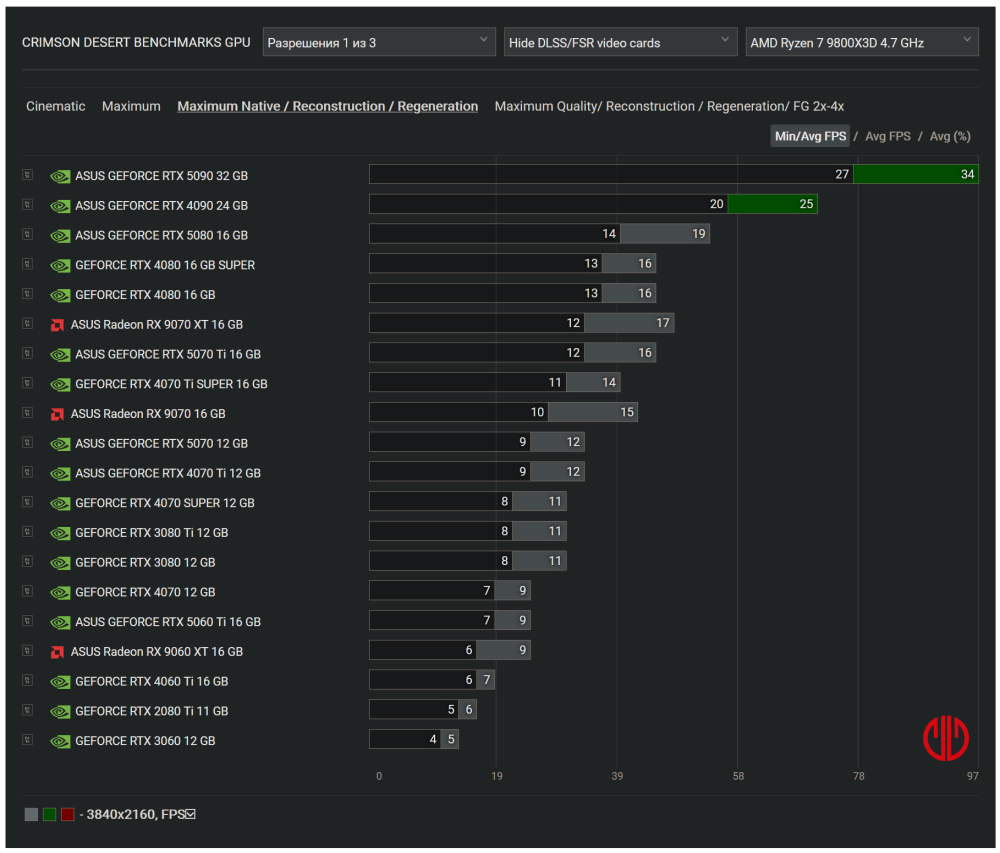Viewport: 1000px width, 853px height.
Task: Click the NVIDIA logo beside RTX 4070 SUPER
Action: [60, 504]
